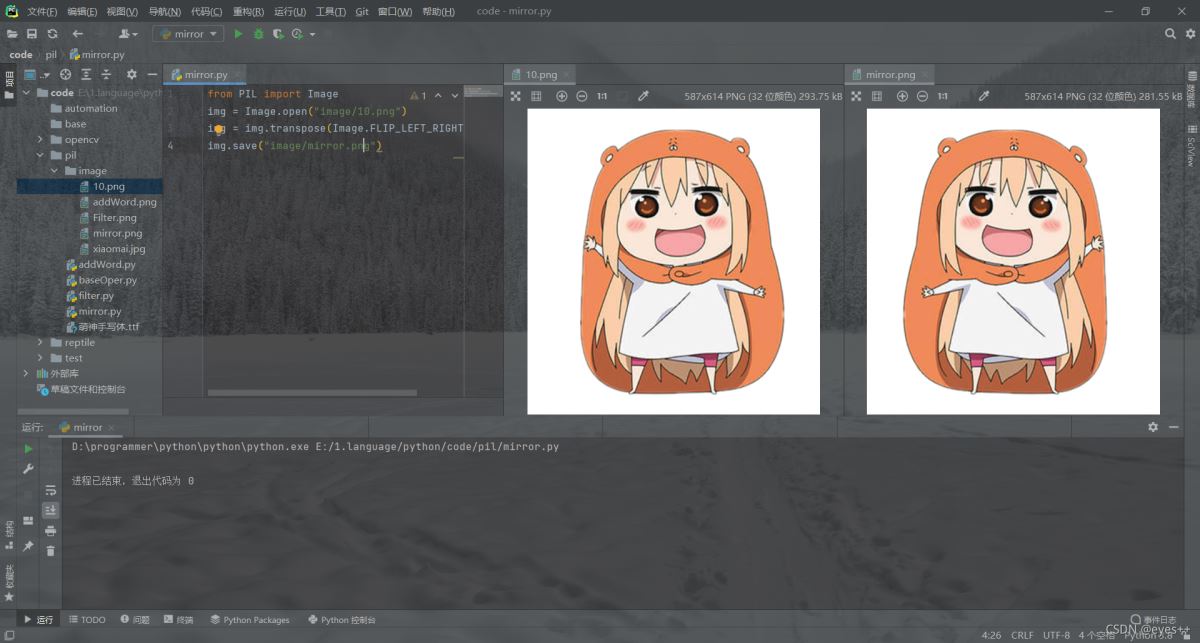Collapse the image folder in project tree
The width and height of the screenshot is (1200, 643).
pos(55,171)
